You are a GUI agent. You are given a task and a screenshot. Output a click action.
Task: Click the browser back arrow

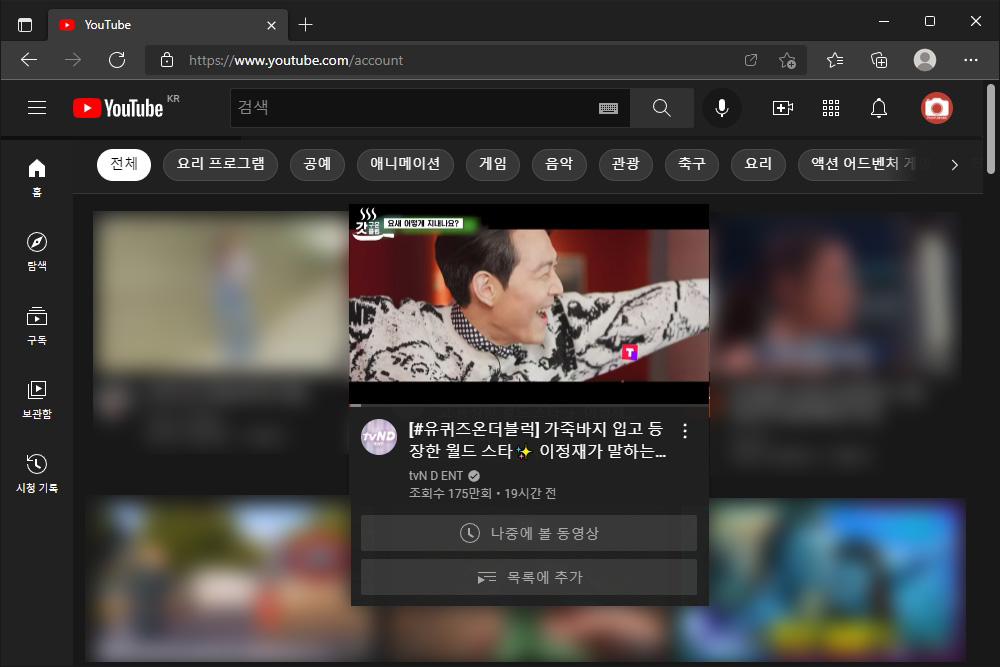29,60
